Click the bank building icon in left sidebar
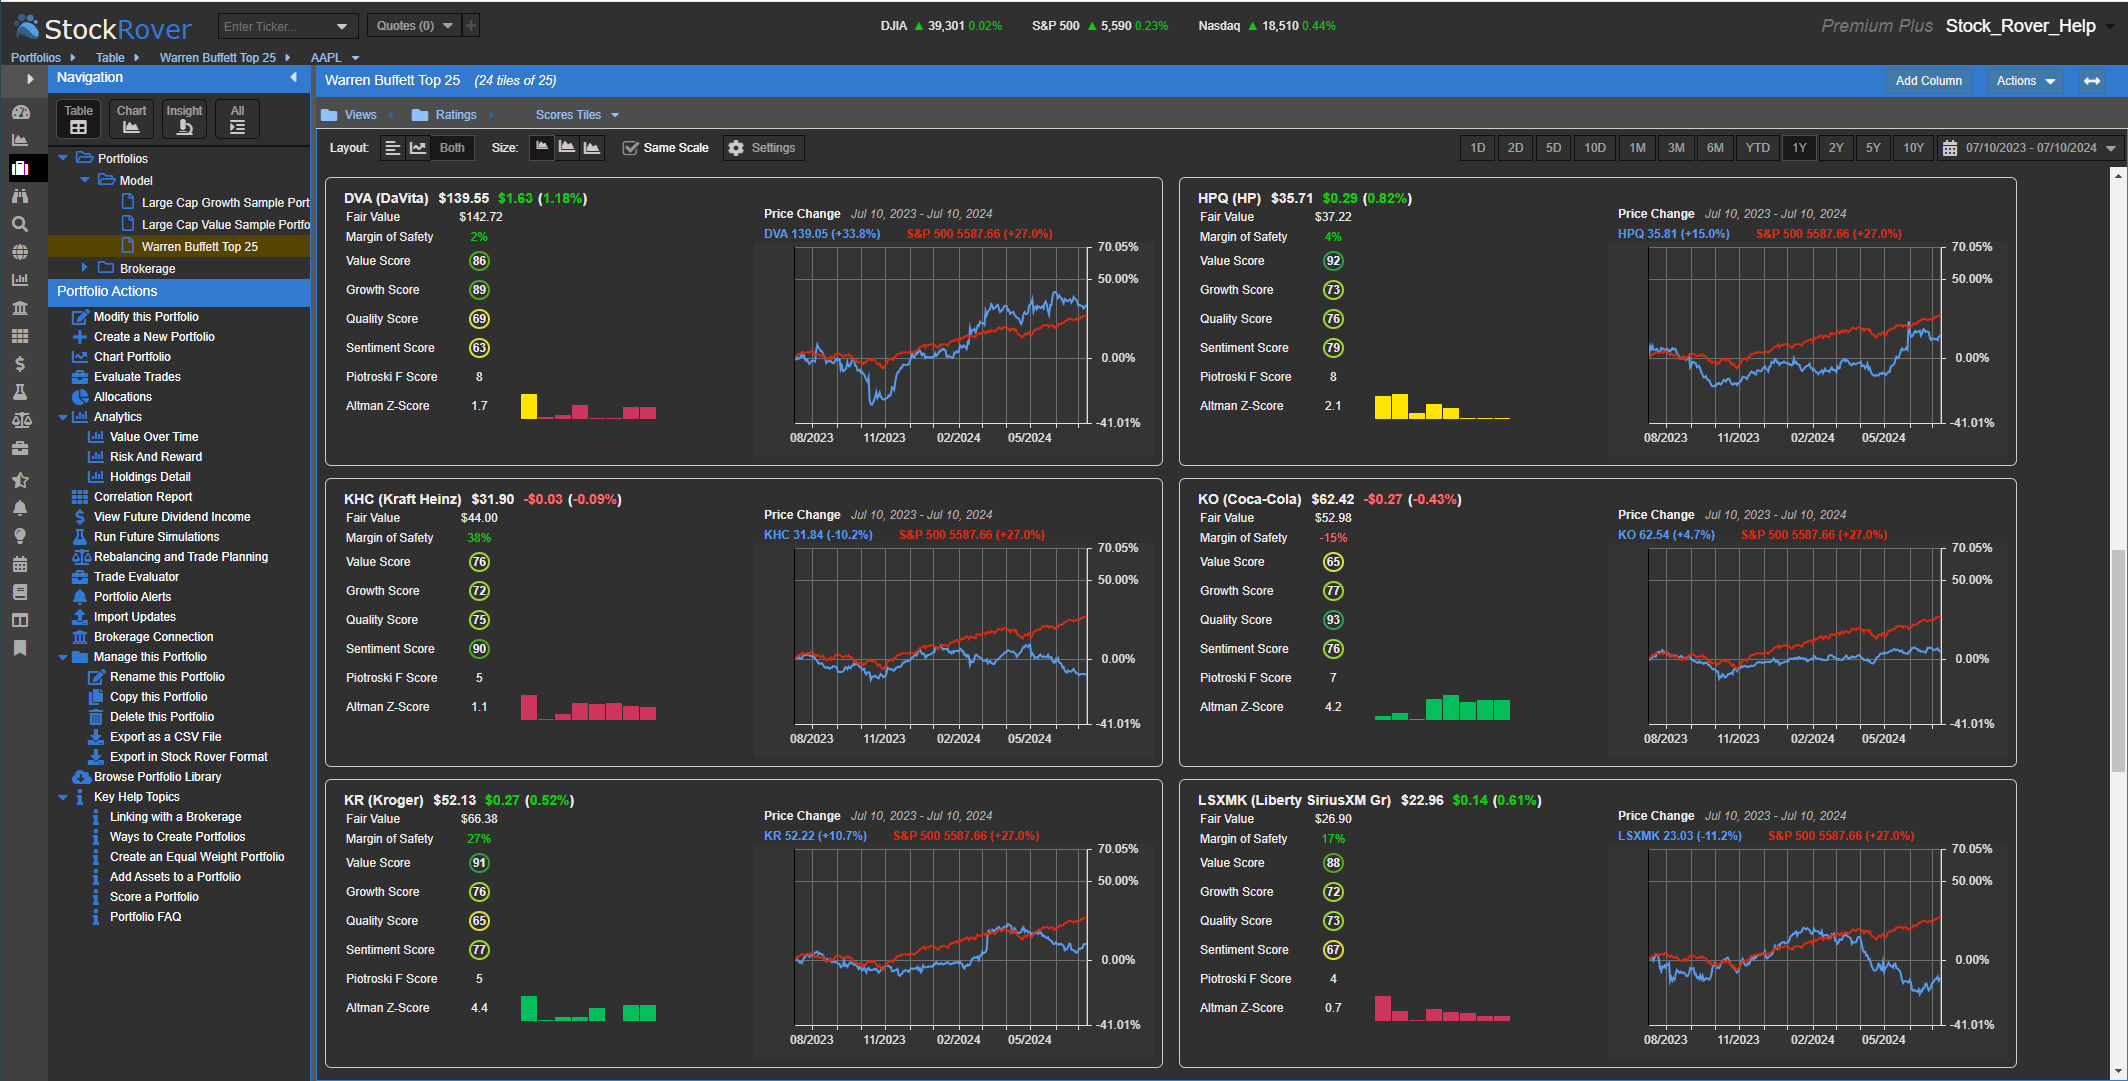Screen dimensions: 2128x1081 click(20, 308)
